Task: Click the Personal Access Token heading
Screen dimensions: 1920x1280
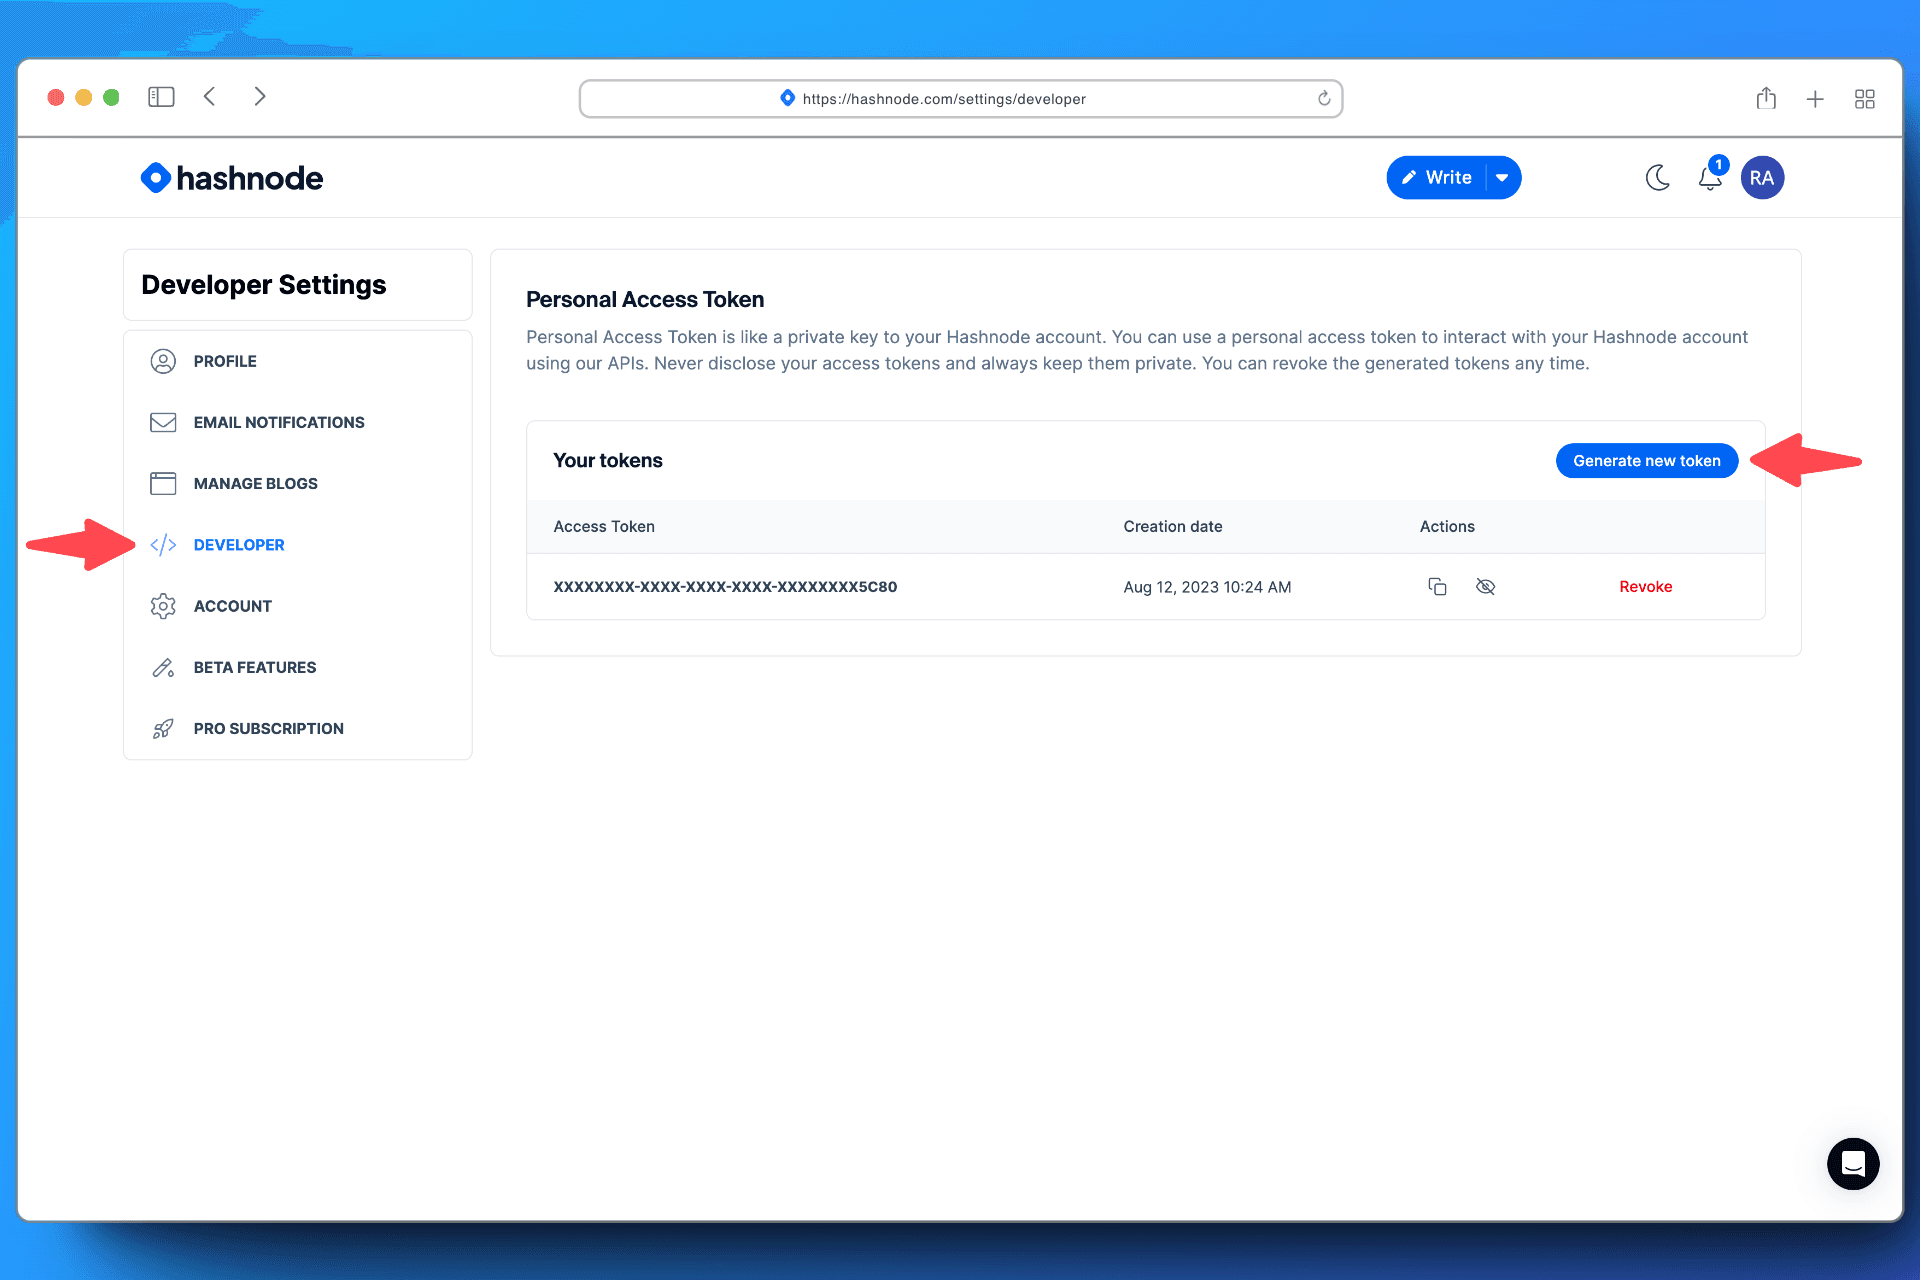Action: 645,300
